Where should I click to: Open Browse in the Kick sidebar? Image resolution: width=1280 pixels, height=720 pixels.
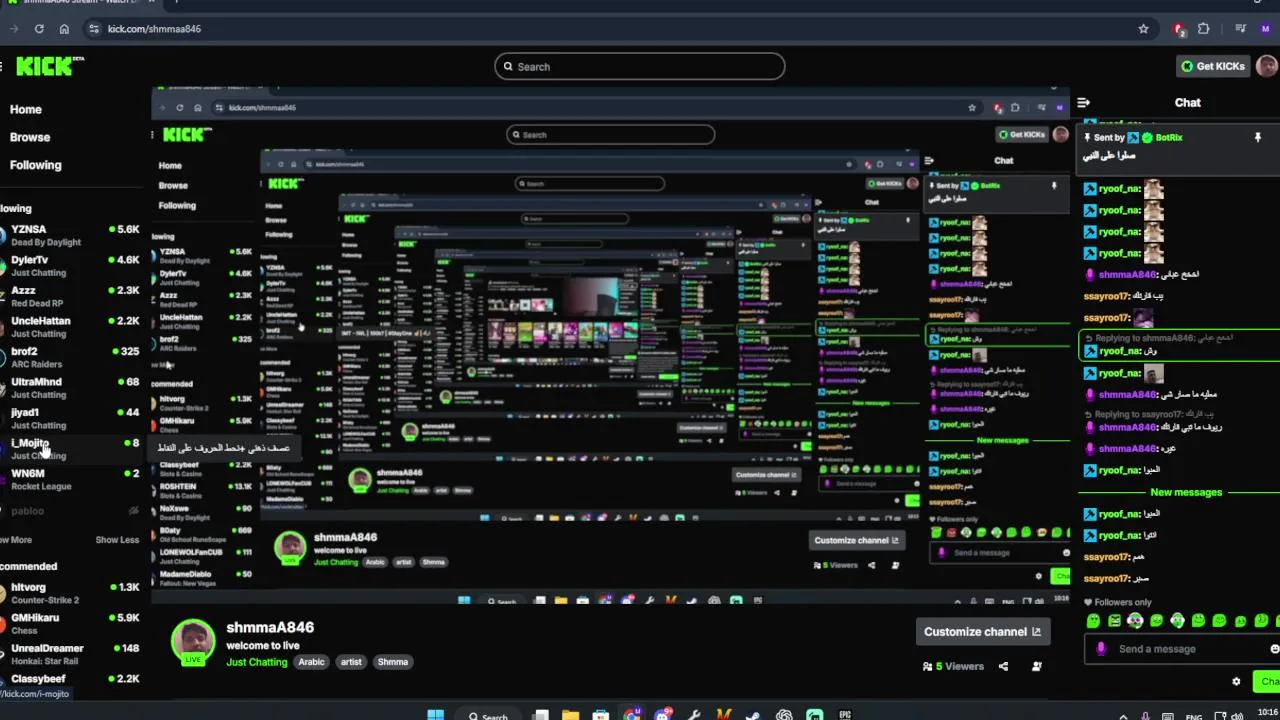click(30, 138)
